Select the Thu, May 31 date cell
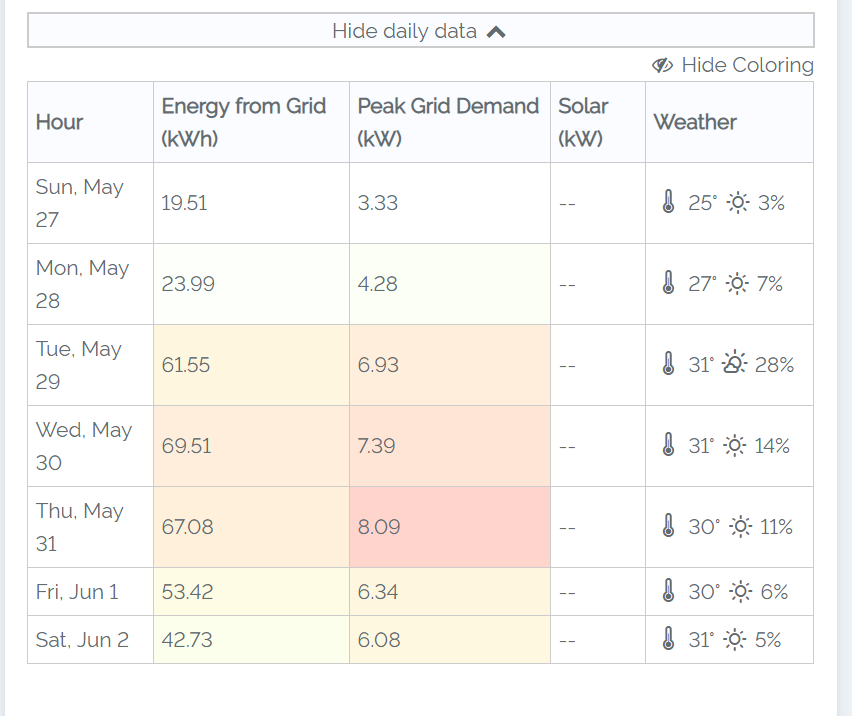The width and height of the screenshot is (852, 716). click(x=90, y=527)
